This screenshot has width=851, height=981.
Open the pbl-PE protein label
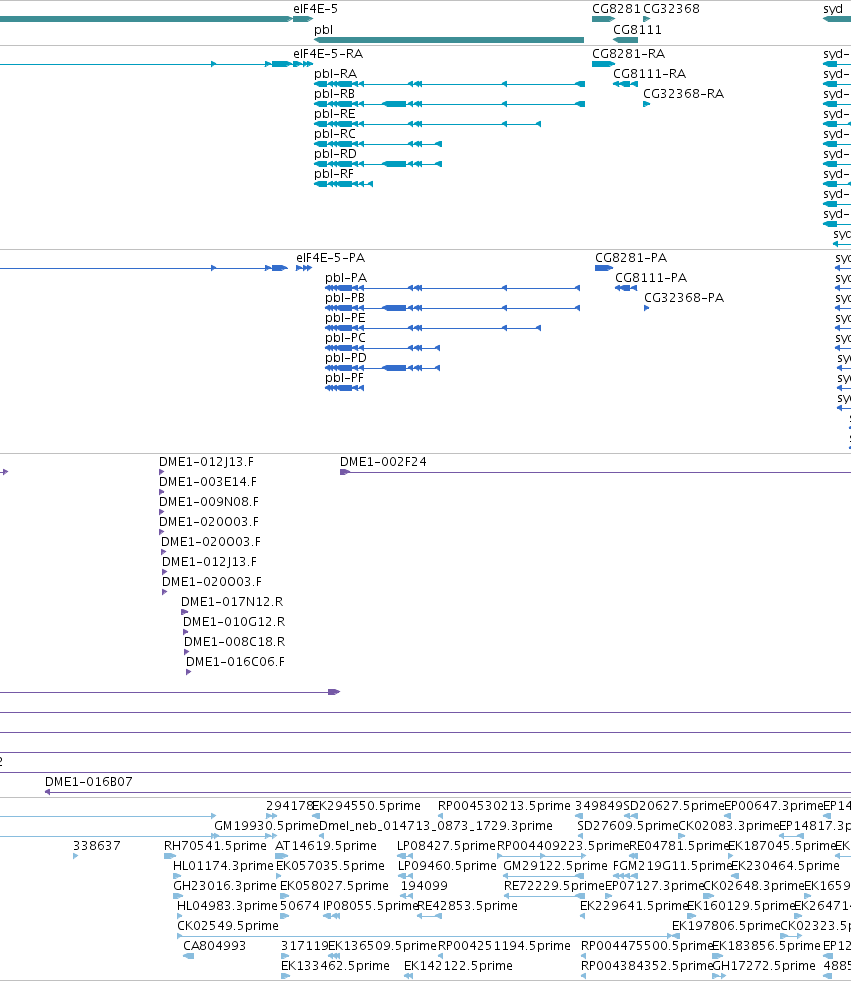[x=345, y=318]
